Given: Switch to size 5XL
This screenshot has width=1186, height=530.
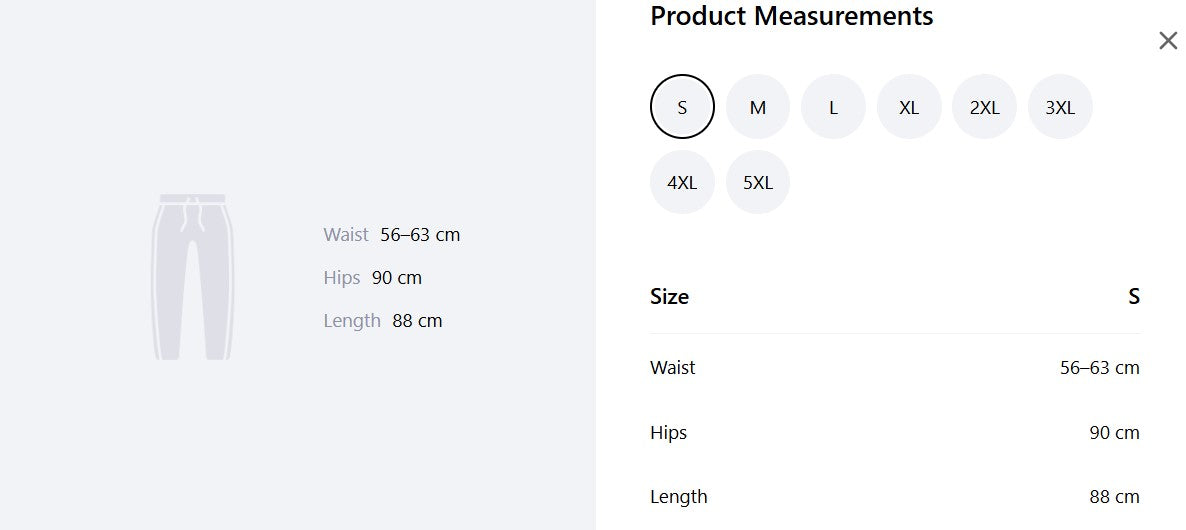Looking at the screenshot, I should pos(758,182).
